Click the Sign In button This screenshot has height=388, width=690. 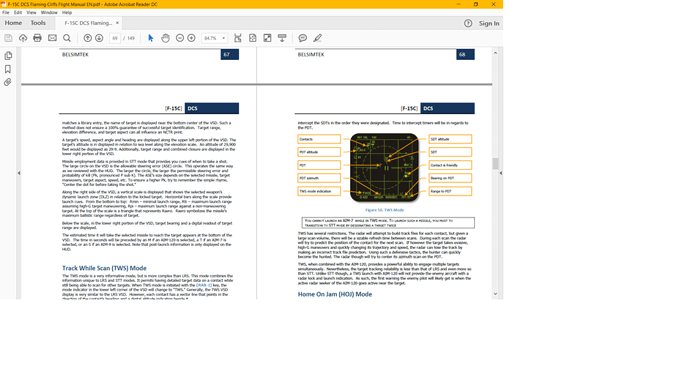click(489, 23)
